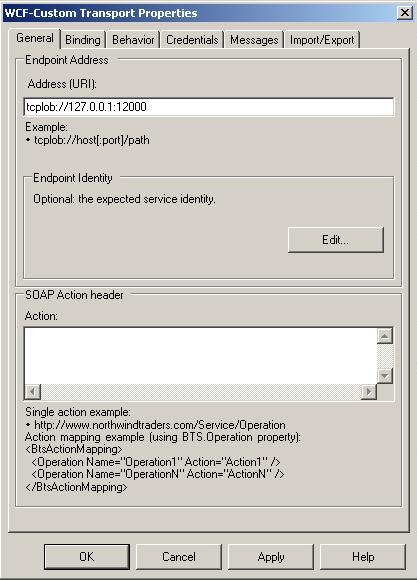Click the 'Address (URI):' label
The width and height of the screenshot is (417, 580).
[62, 84]
